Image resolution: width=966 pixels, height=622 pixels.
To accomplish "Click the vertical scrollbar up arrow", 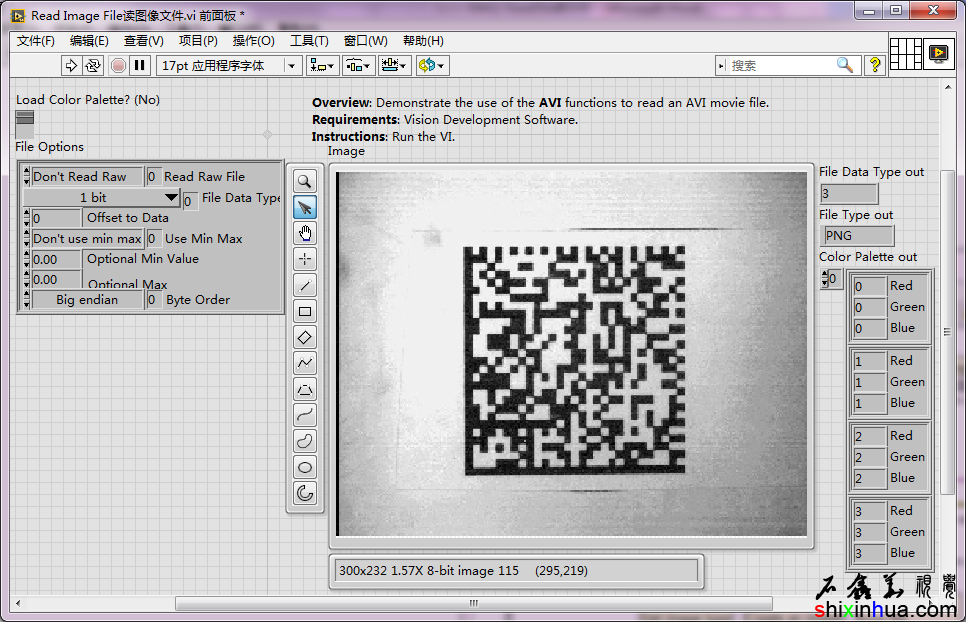I will (x=948, y=87).
